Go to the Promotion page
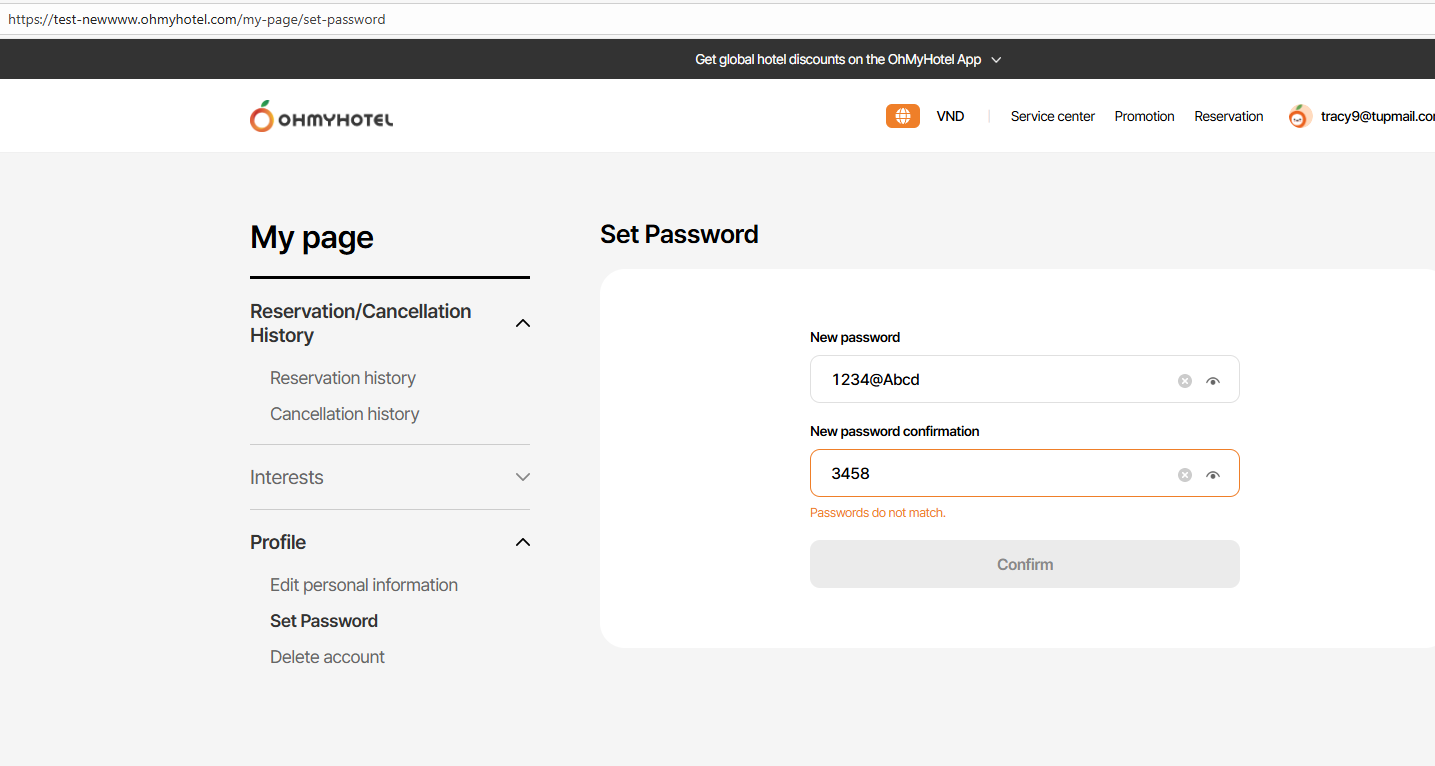The width and height of the screenshot is (1435, 766). click(1144, 116)
